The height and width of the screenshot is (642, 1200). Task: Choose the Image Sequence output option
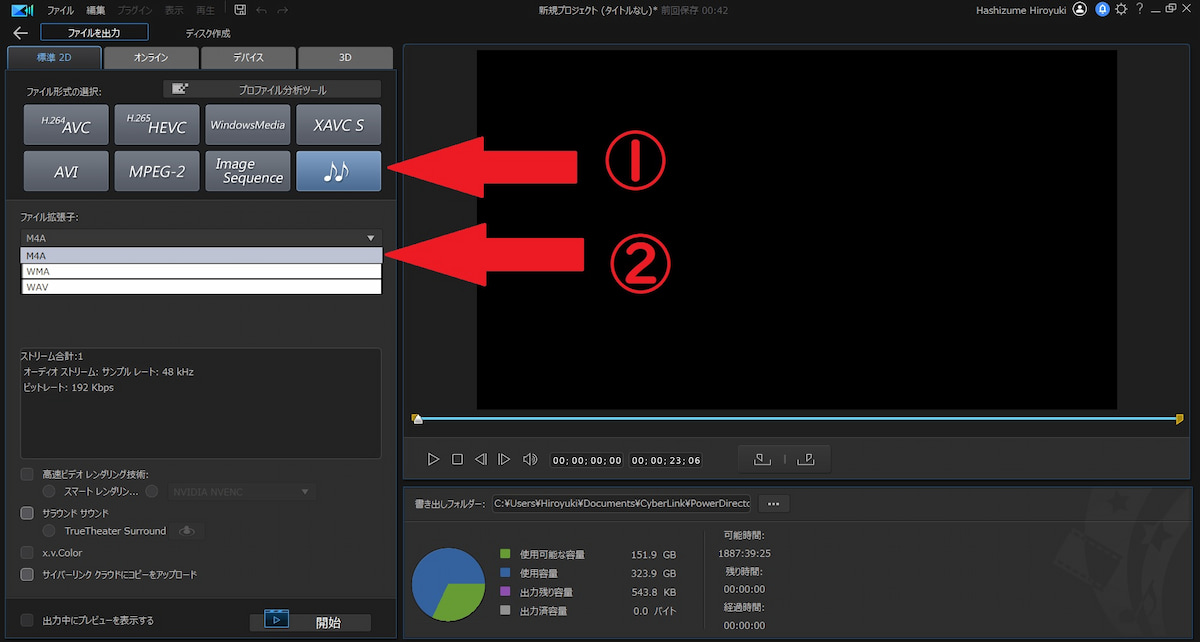click(x=247, y=170)
